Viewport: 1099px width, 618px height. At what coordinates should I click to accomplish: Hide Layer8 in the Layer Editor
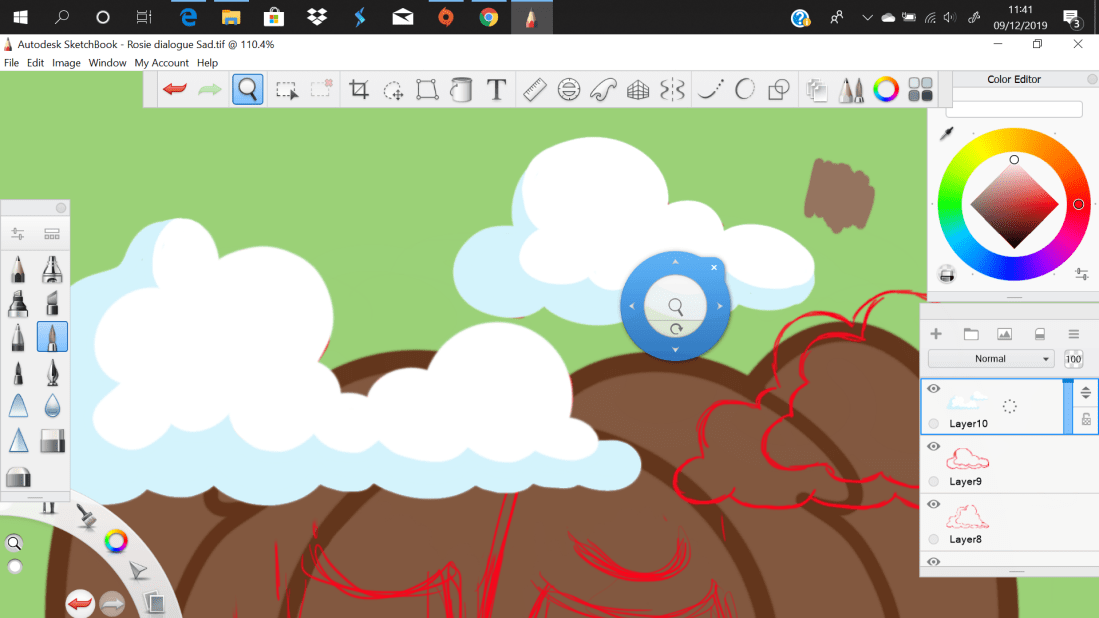[933, 504]
